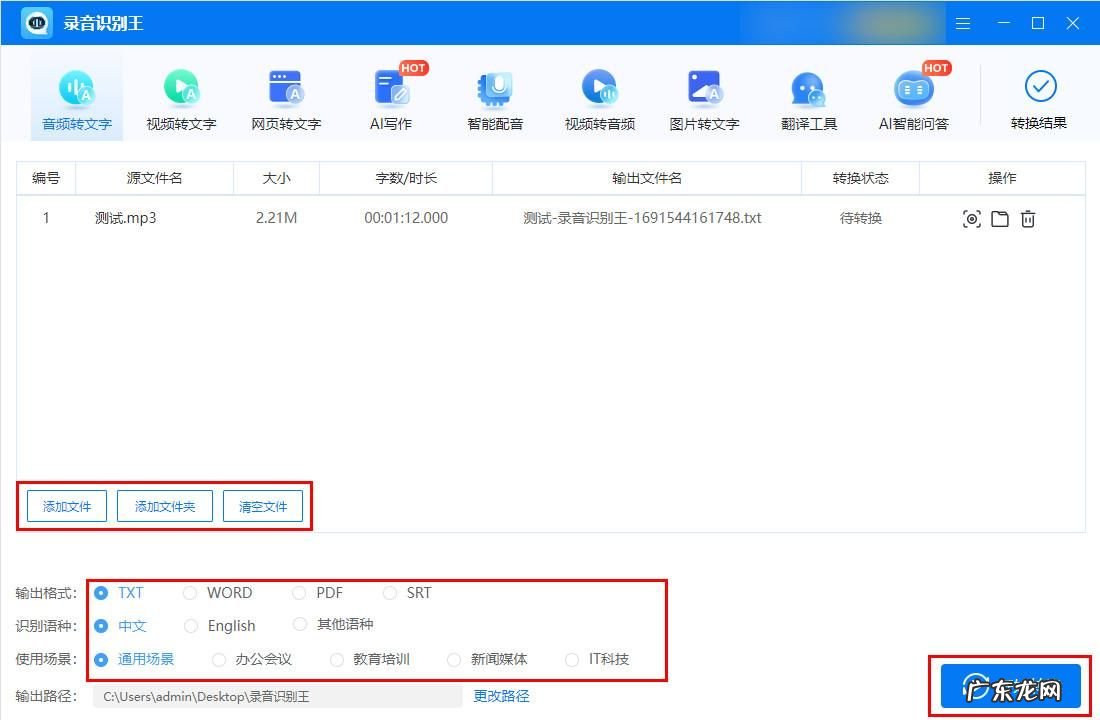The width and height of the screenshot is (1100, 720).
Task: Click the 添加文件 button
Action: coord(67,507)
